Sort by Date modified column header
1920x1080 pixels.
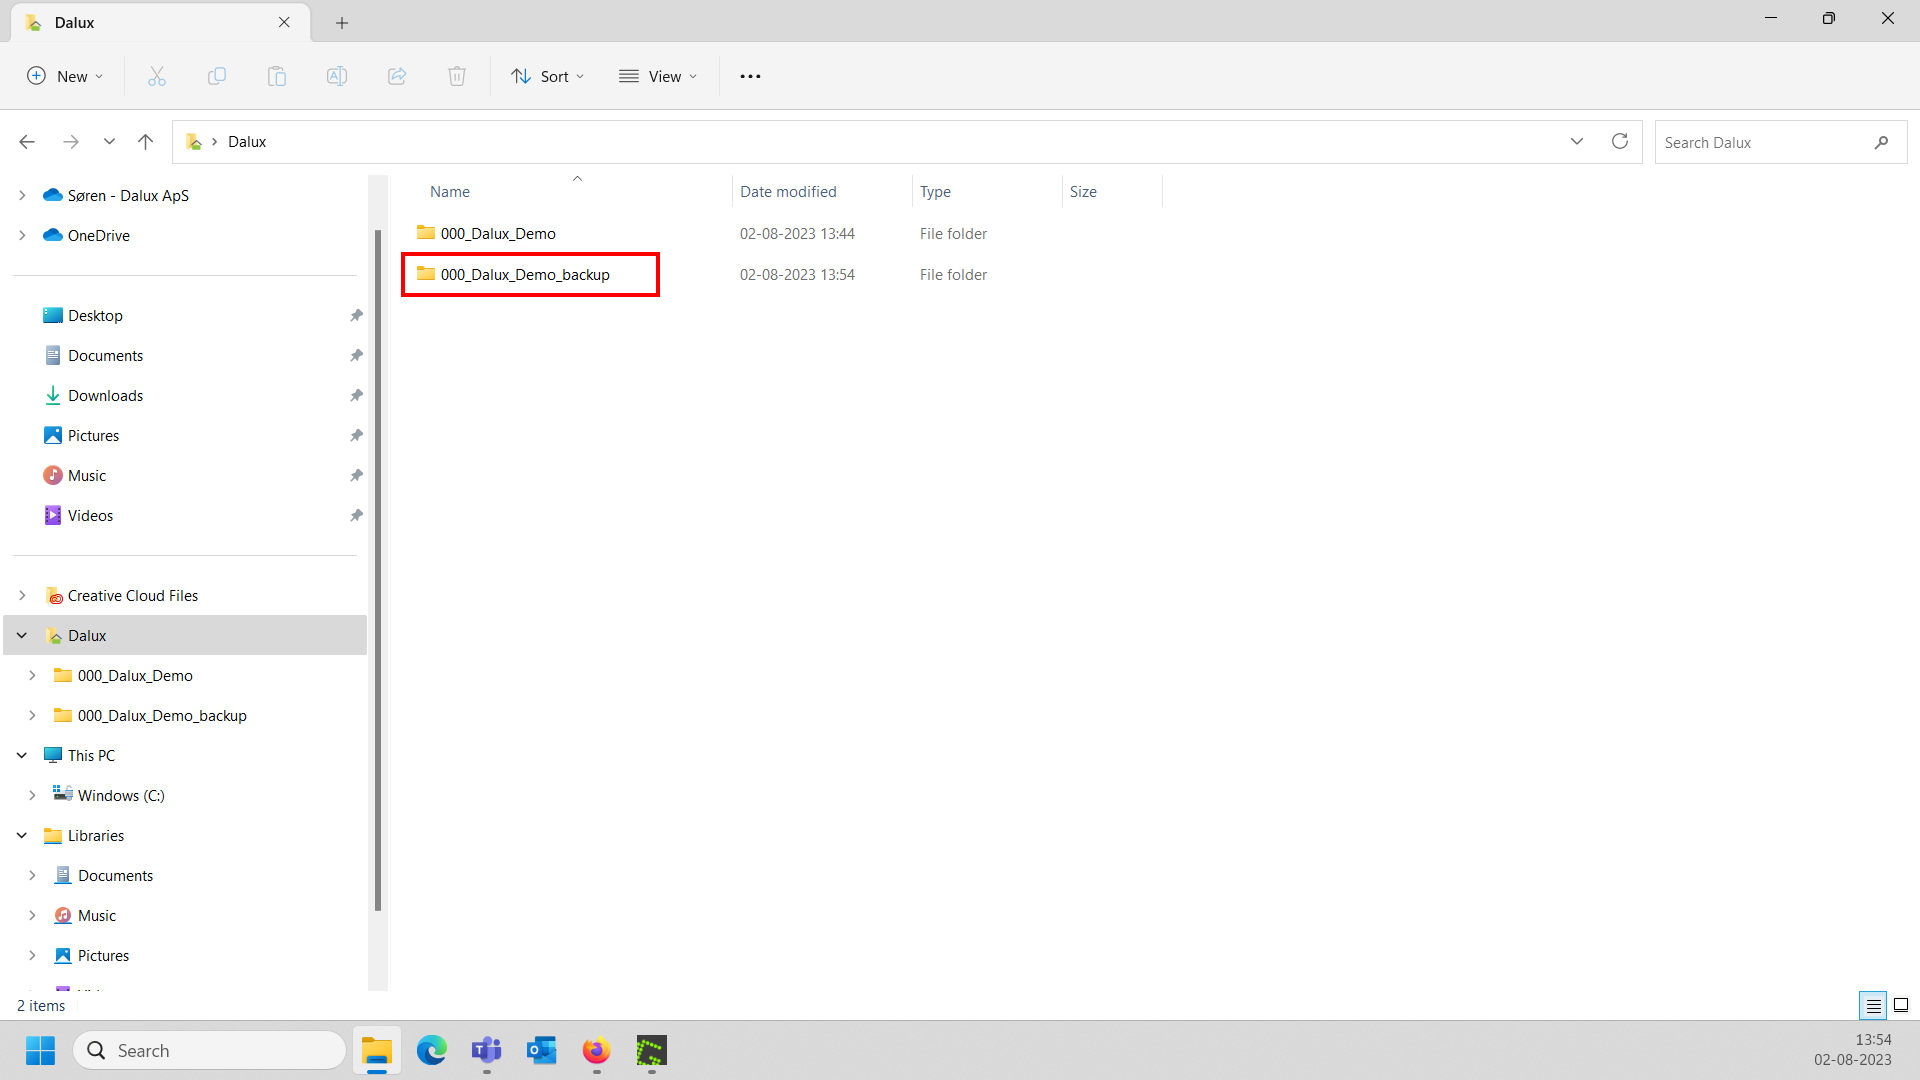coord(788,192)
